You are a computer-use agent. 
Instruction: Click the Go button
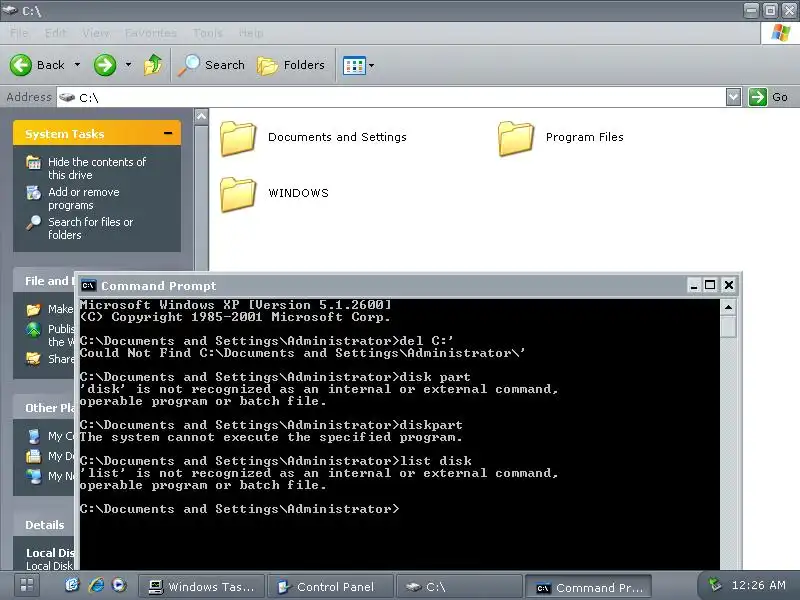tap(769, 97)
